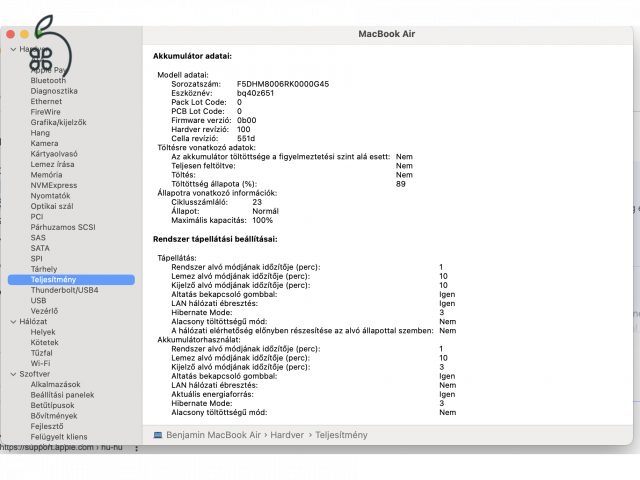Click the yellow minimize window button
This screenshot has height=480, width=640.
(x=24, y=34)
